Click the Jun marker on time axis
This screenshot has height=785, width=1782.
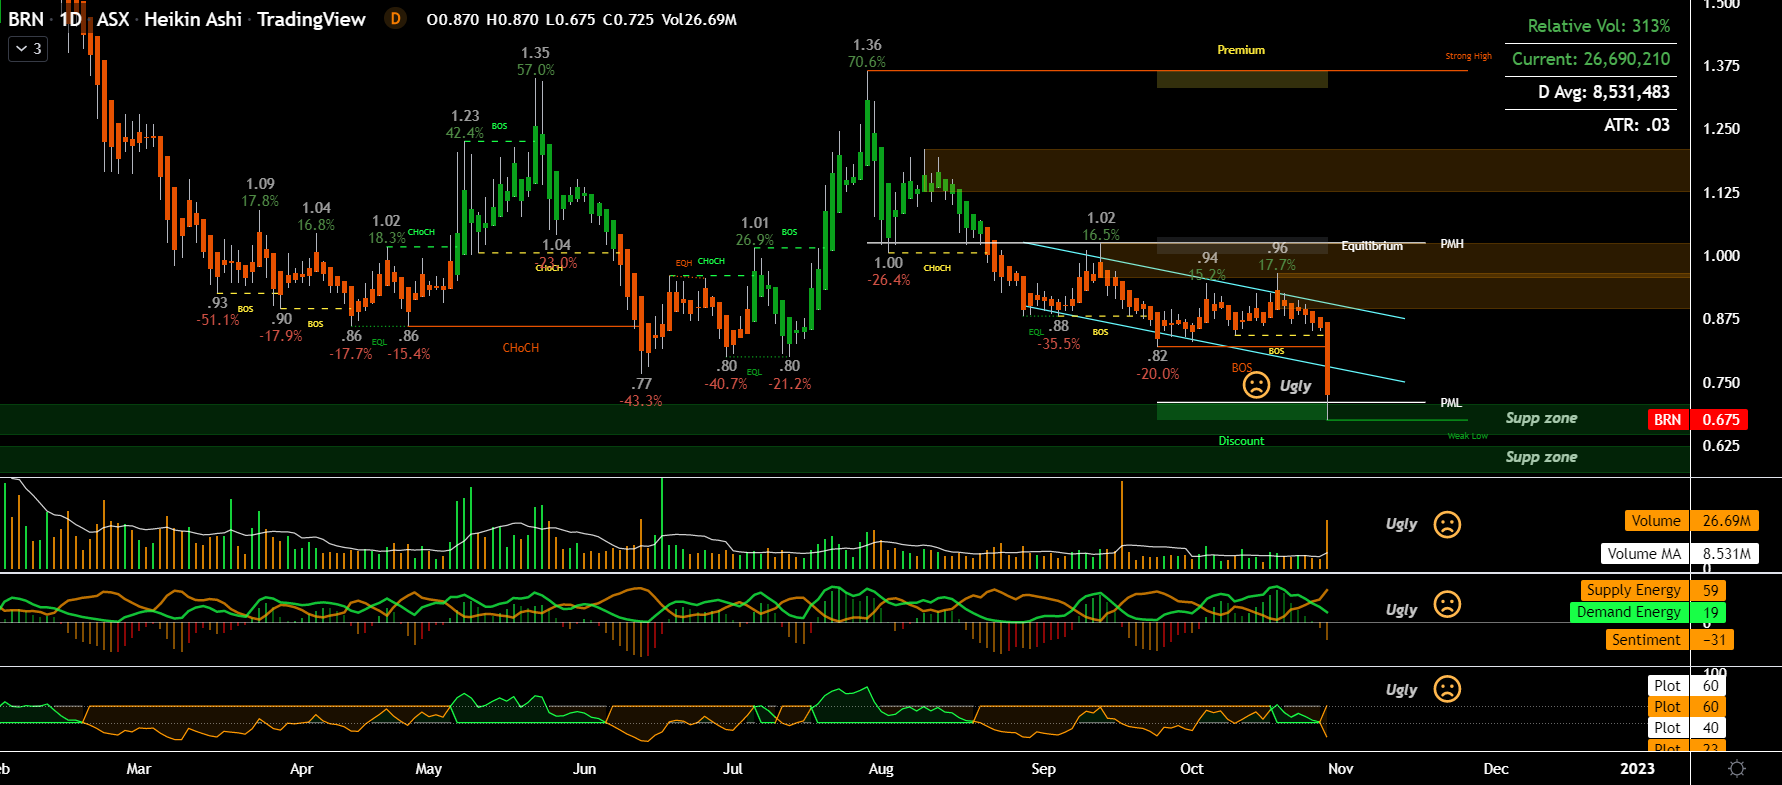(584, 769)
